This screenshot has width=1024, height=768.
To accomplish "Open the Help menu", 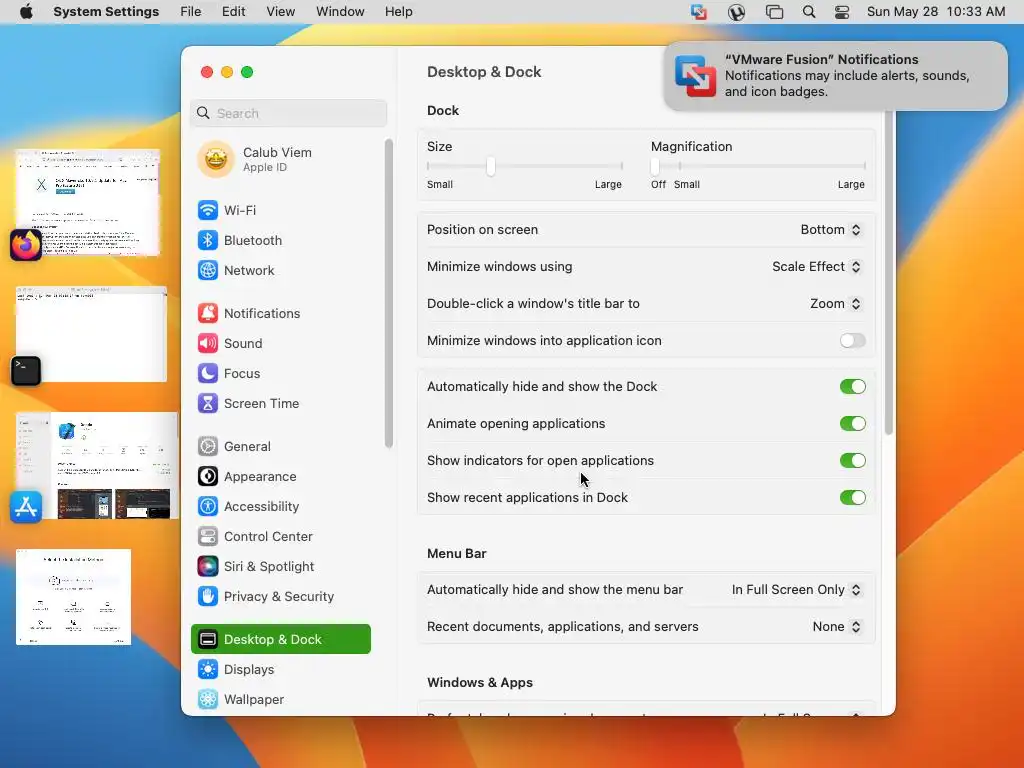I will pyautogui.click(x=398, y=12).
